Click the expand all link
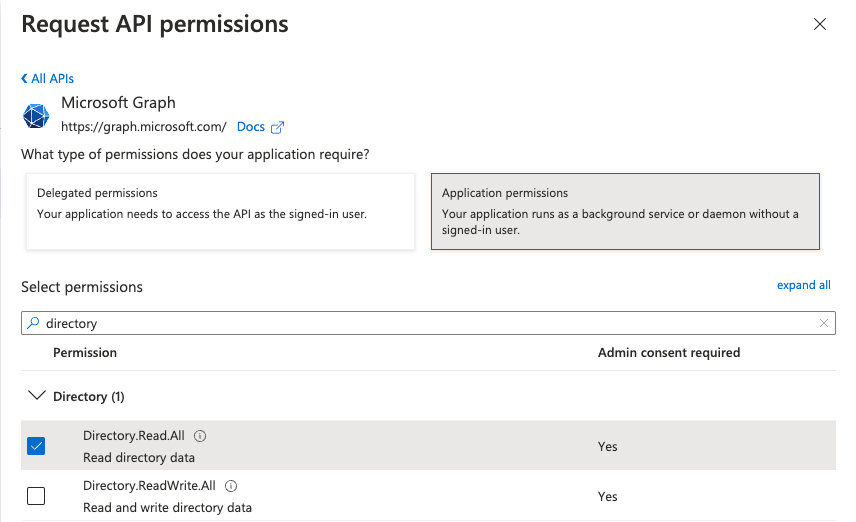 pyautogui.click(x=803, y=285)
